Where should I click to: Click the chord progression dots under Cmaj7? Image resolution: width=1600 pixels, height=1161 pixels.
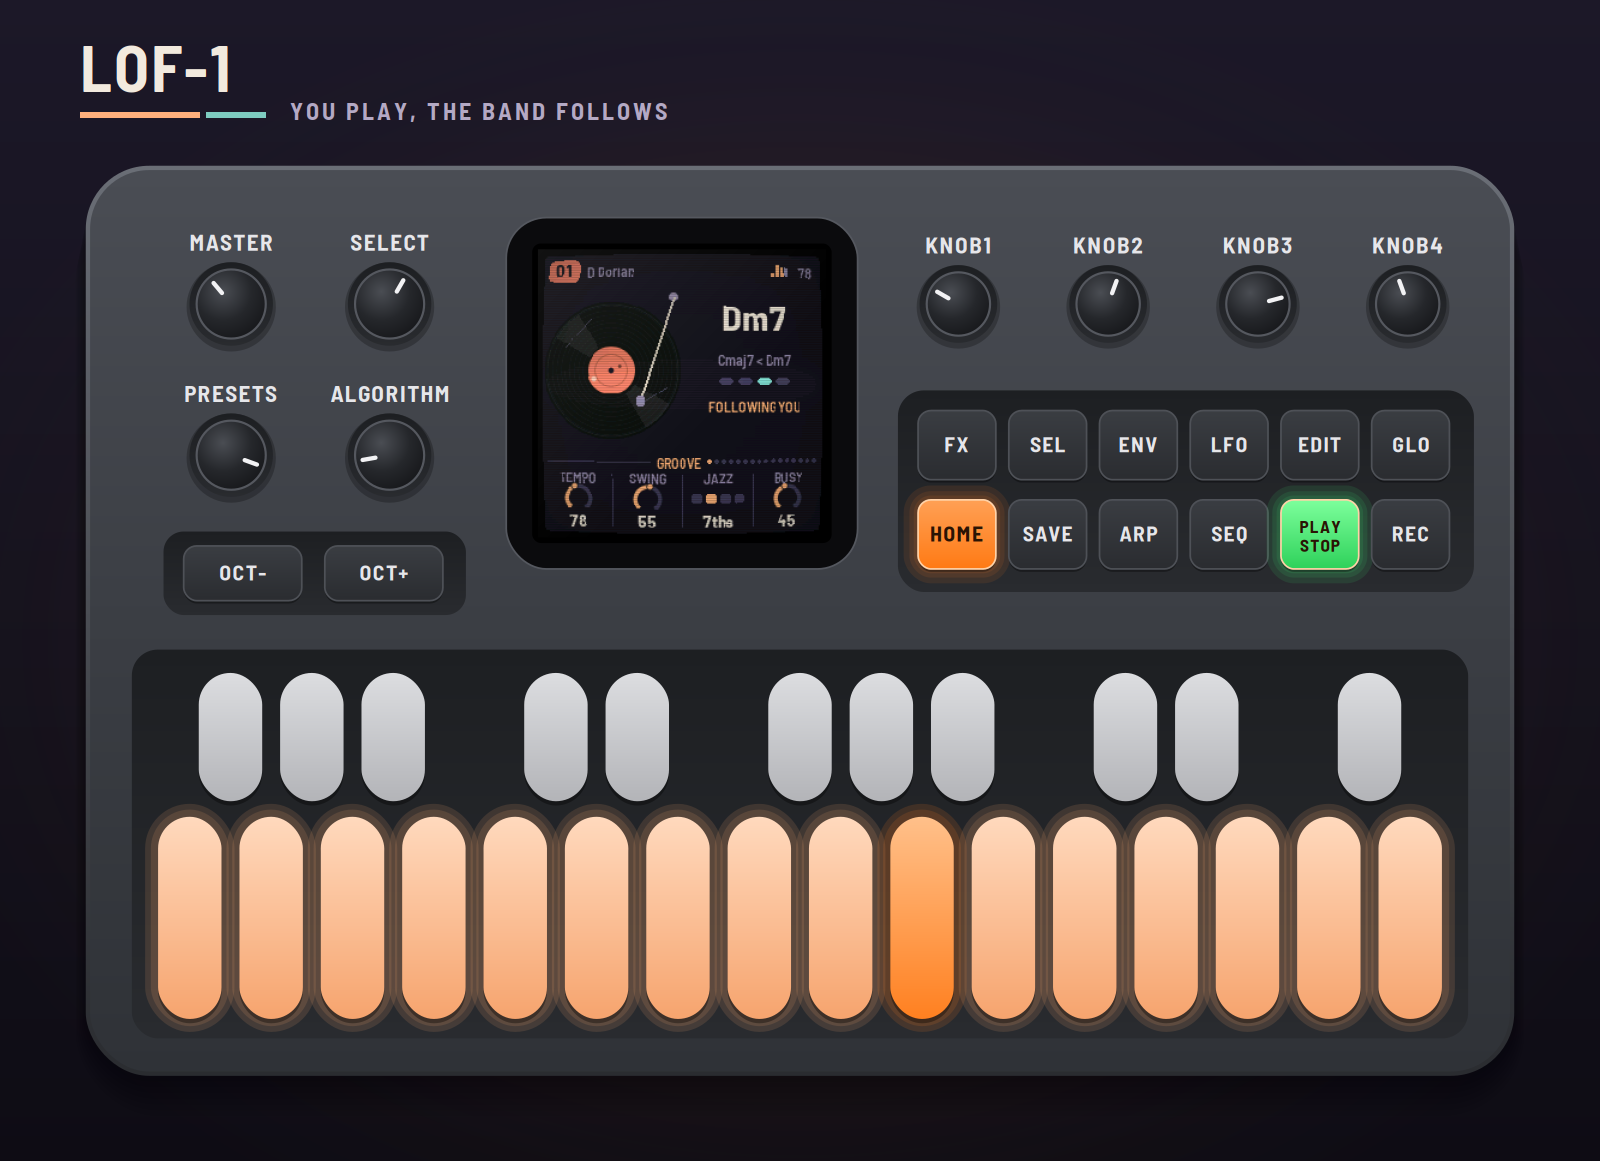tap(754, 381)
